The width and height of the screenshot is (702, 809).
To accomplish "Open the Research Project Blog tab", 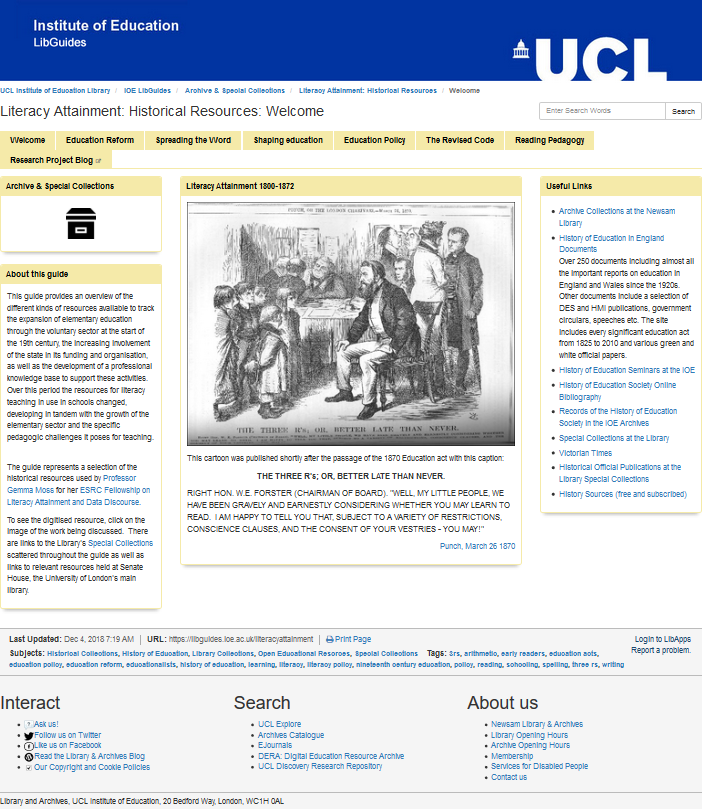I will coord(55,160).
